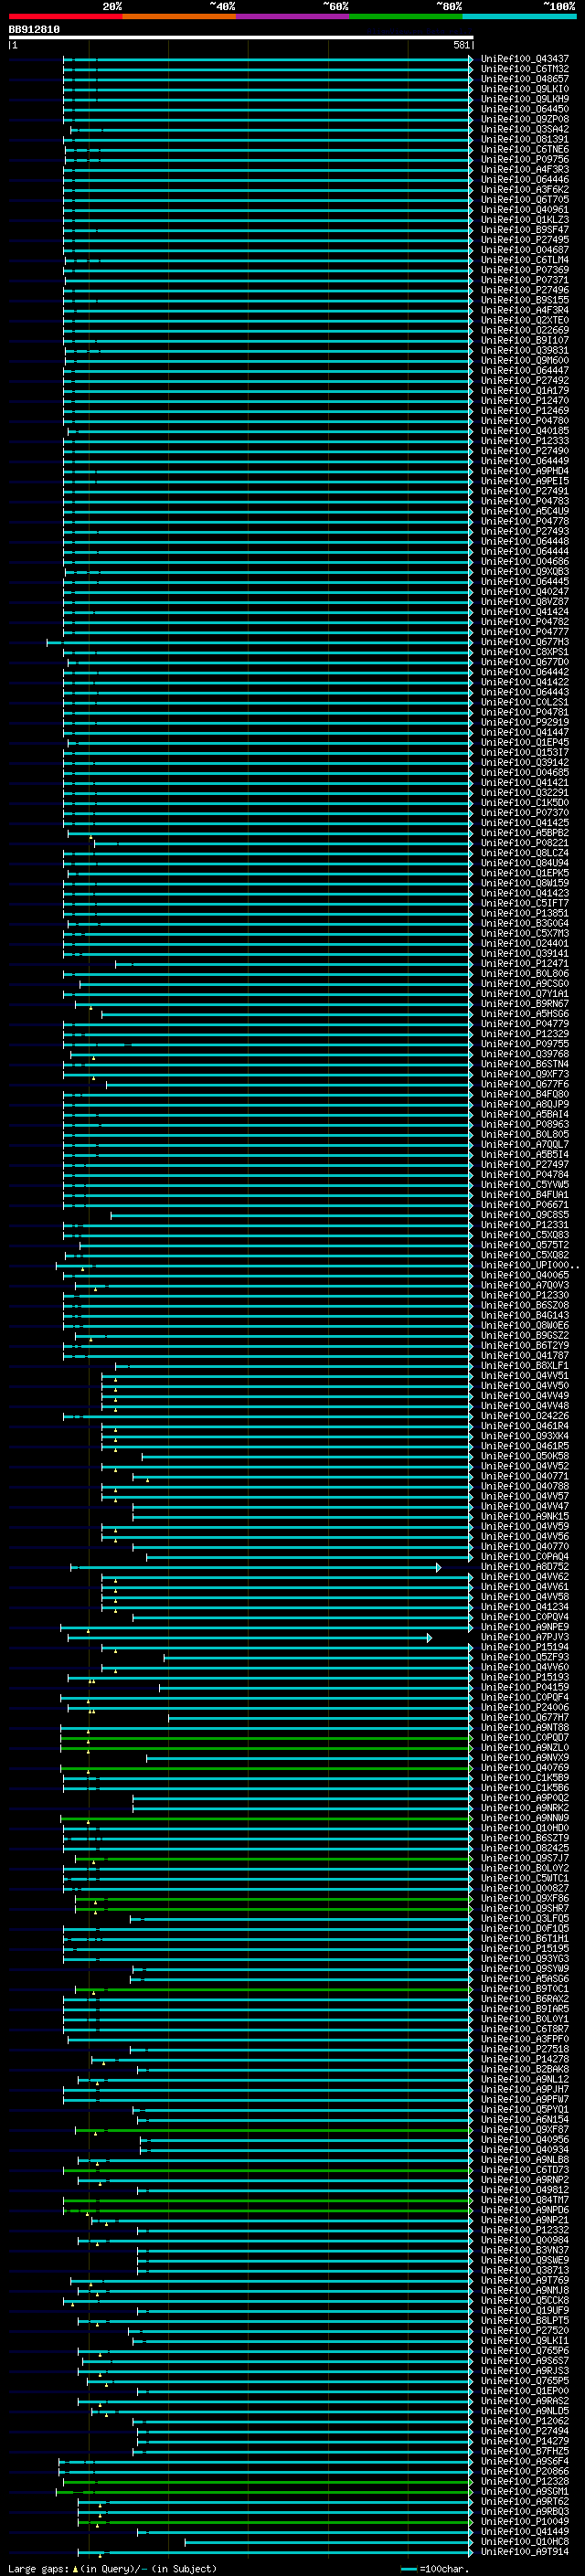Viewport: 585px width, 2576px height.
Task: Select hit label UniRef100_Q40065
Action: [525, 1276]
